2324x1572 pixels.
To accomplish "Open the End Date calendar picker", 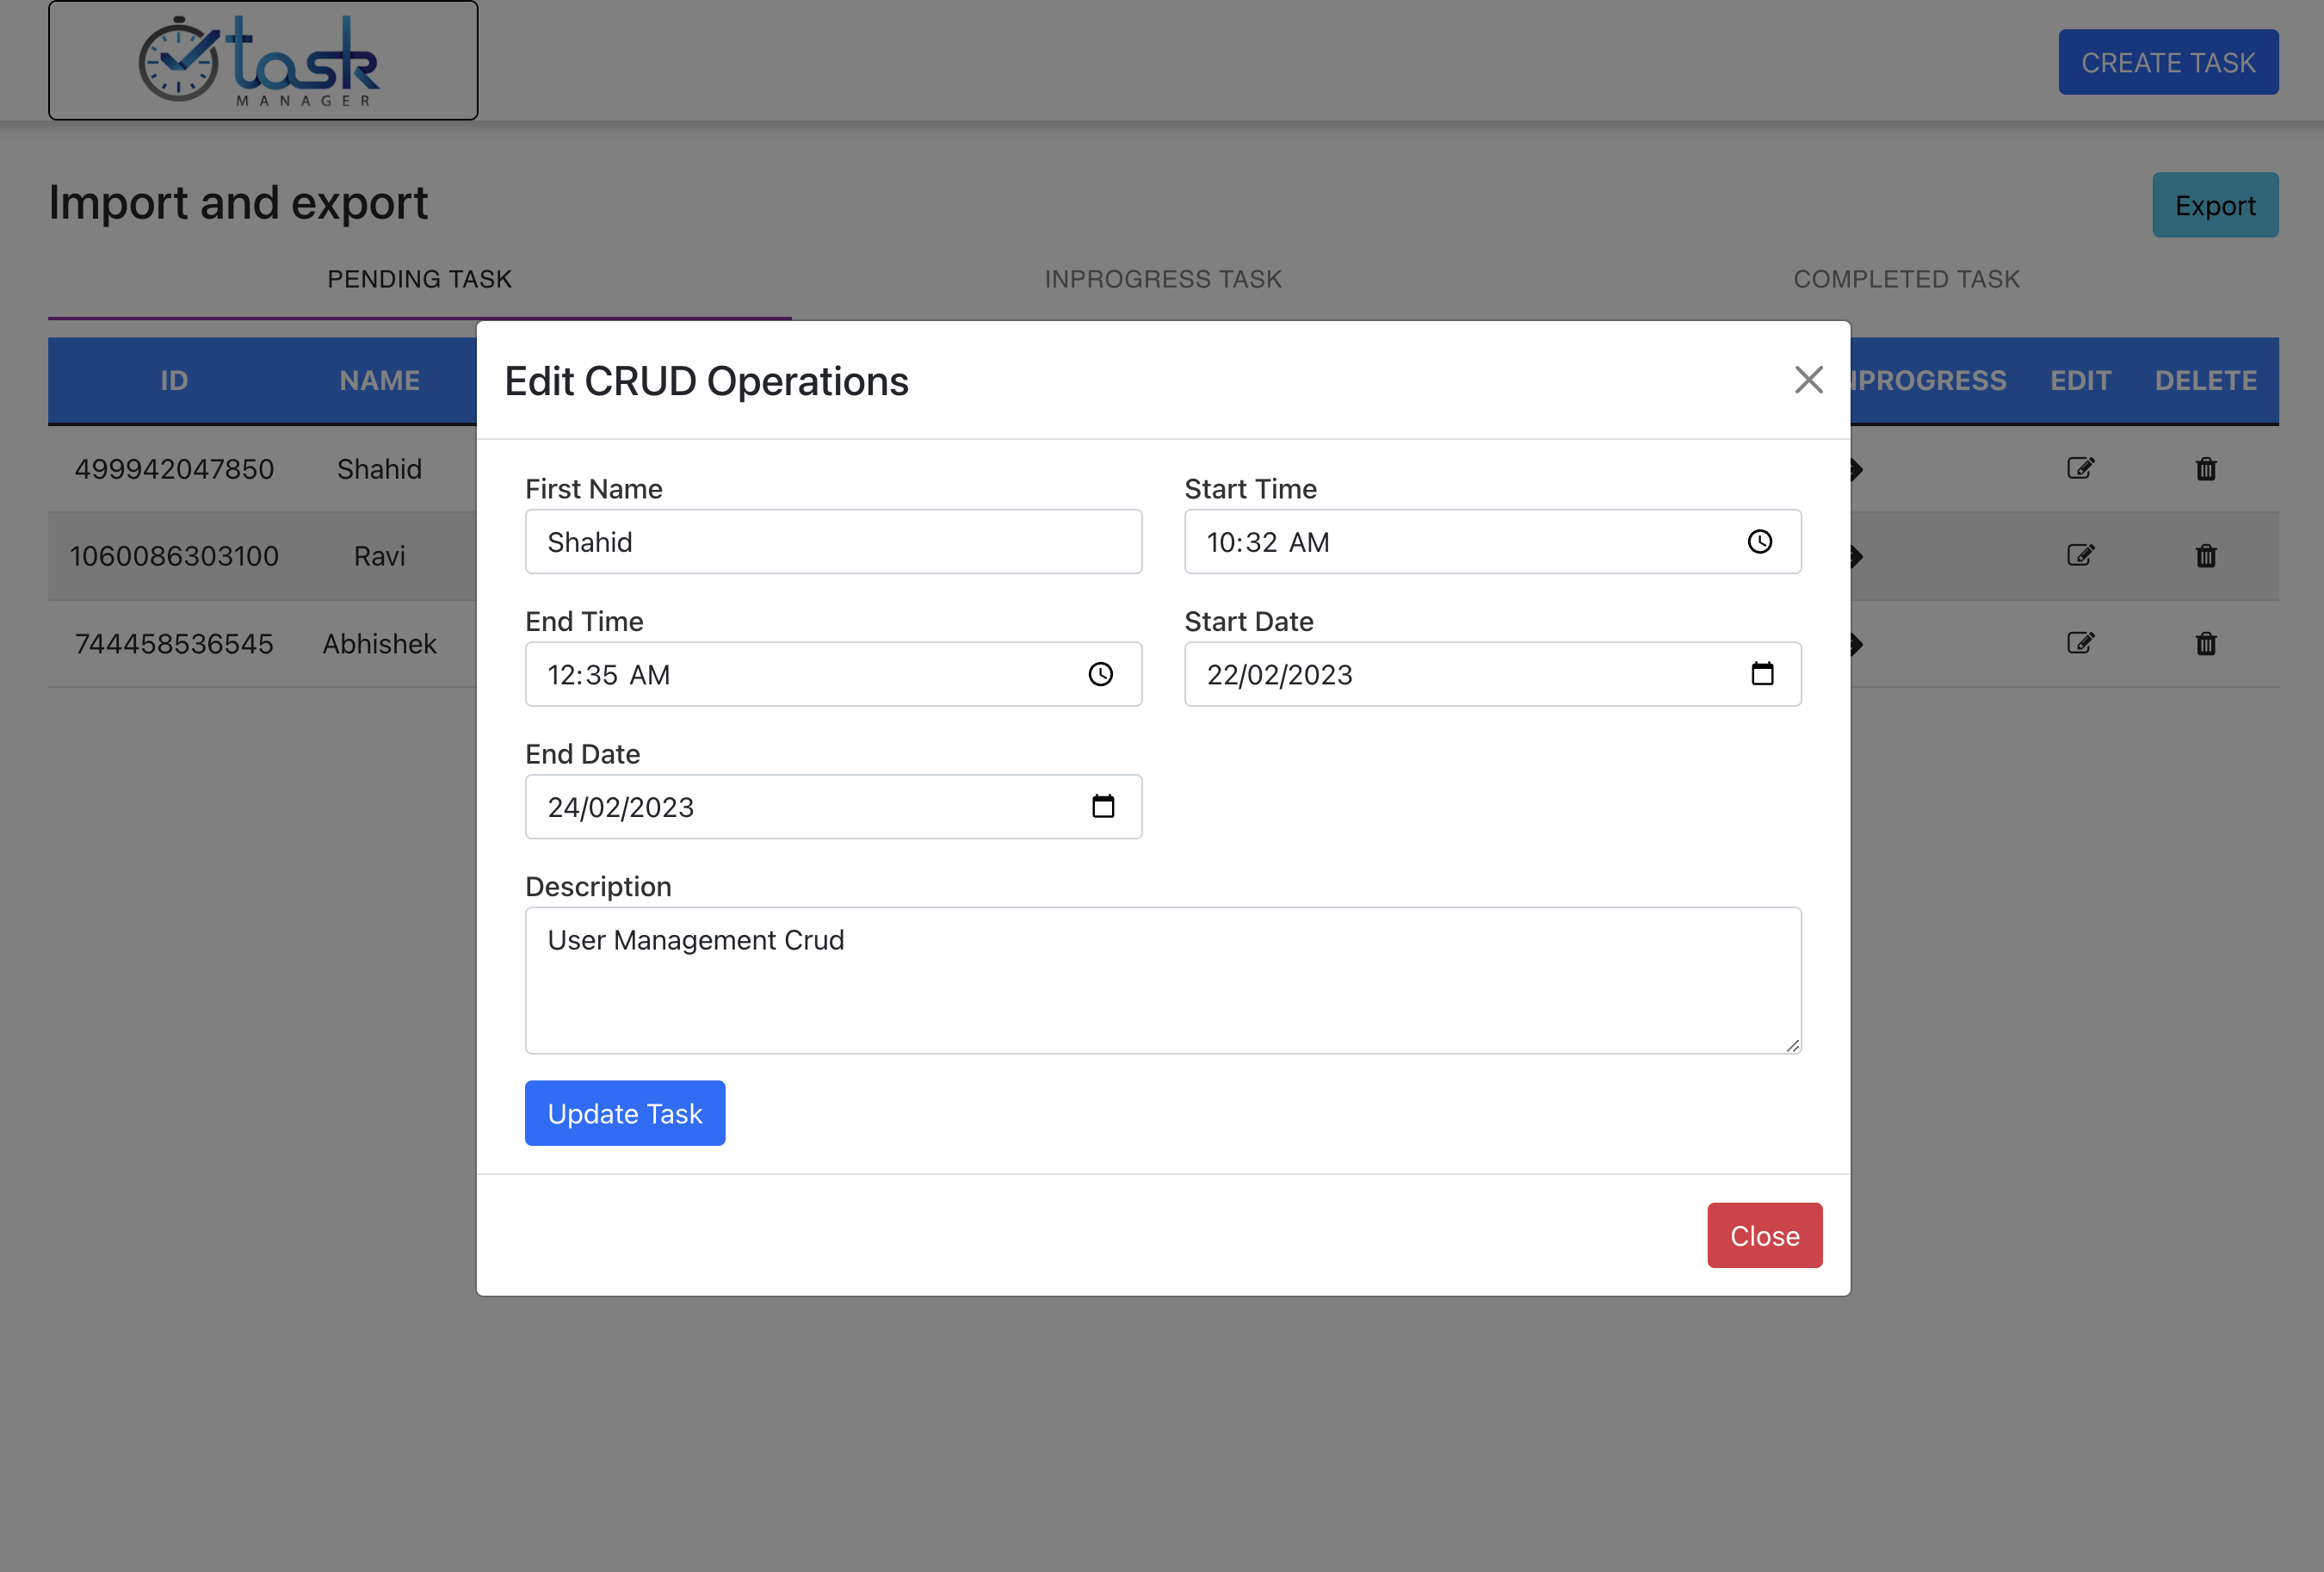I will [1102, 807].
